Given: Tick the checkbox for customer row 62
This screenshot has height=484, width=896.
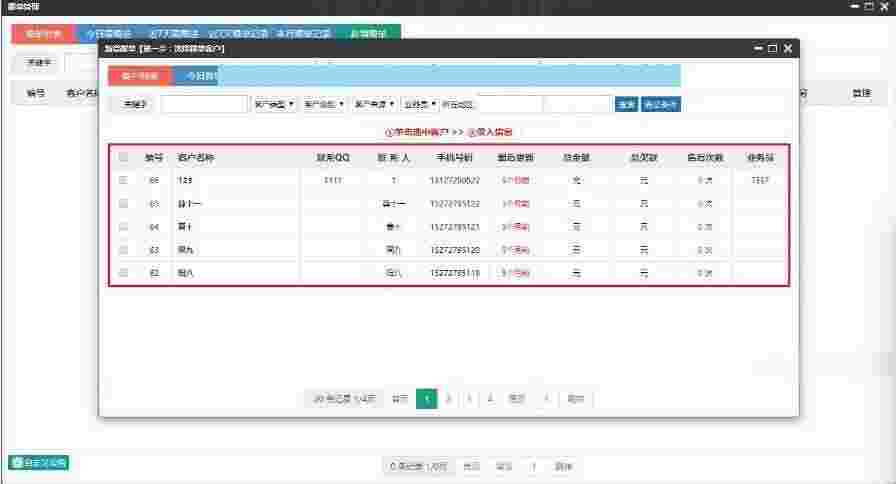Looking at the screenshot, I should click(123, 273).
